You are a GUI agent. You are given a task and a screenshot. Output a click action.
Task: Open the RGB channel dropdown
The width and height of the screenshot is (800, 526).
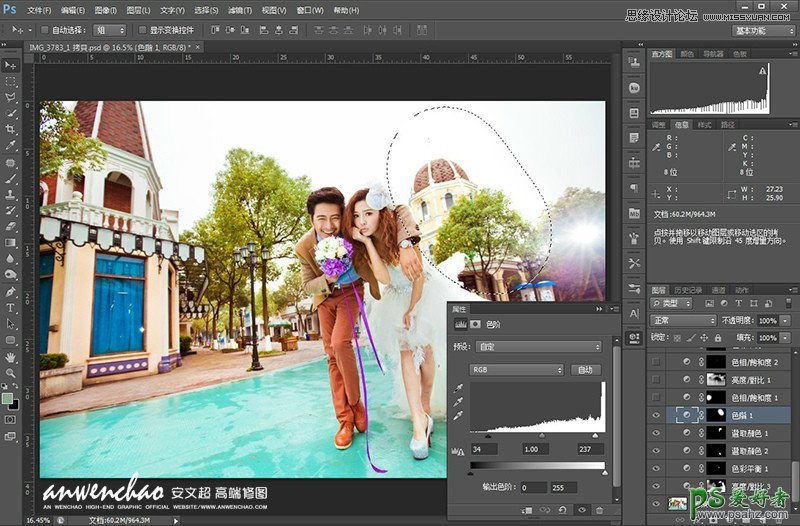(x=517, y=369)
